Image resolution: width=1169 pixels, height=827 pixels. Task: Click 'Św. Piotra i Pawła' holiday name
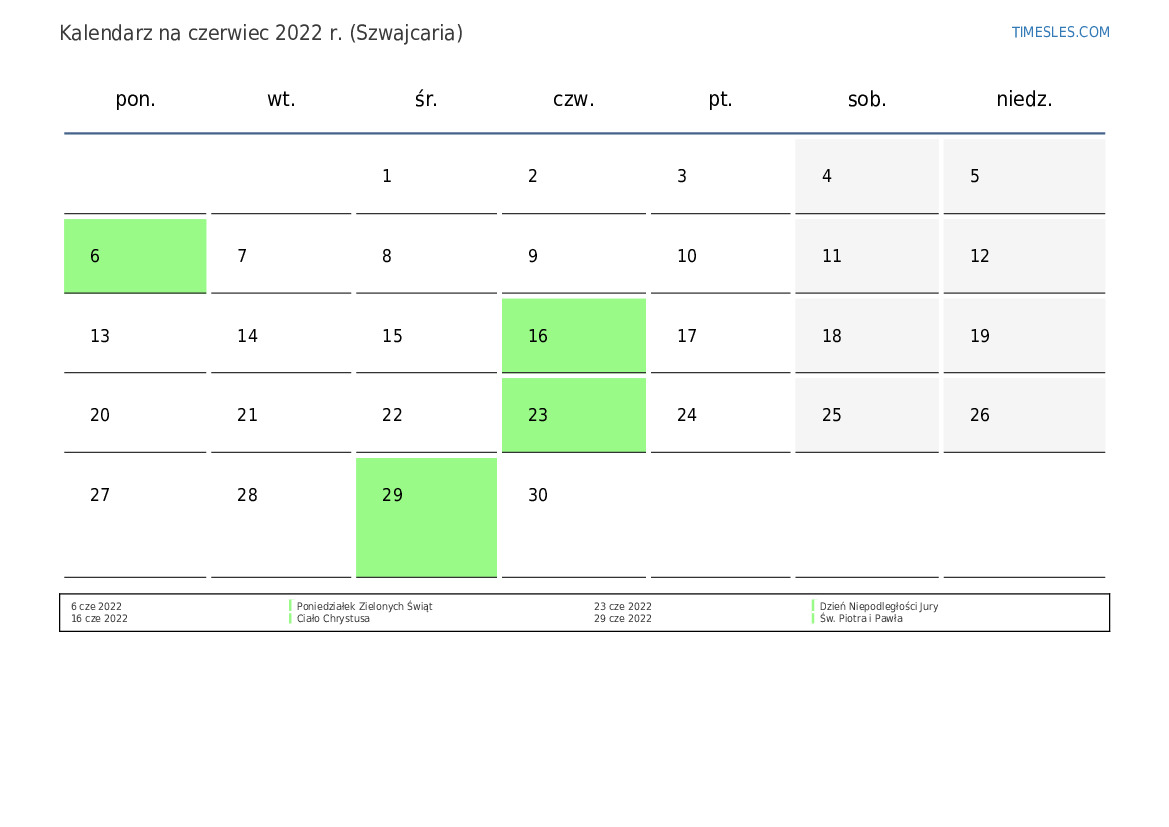point(861,618)
